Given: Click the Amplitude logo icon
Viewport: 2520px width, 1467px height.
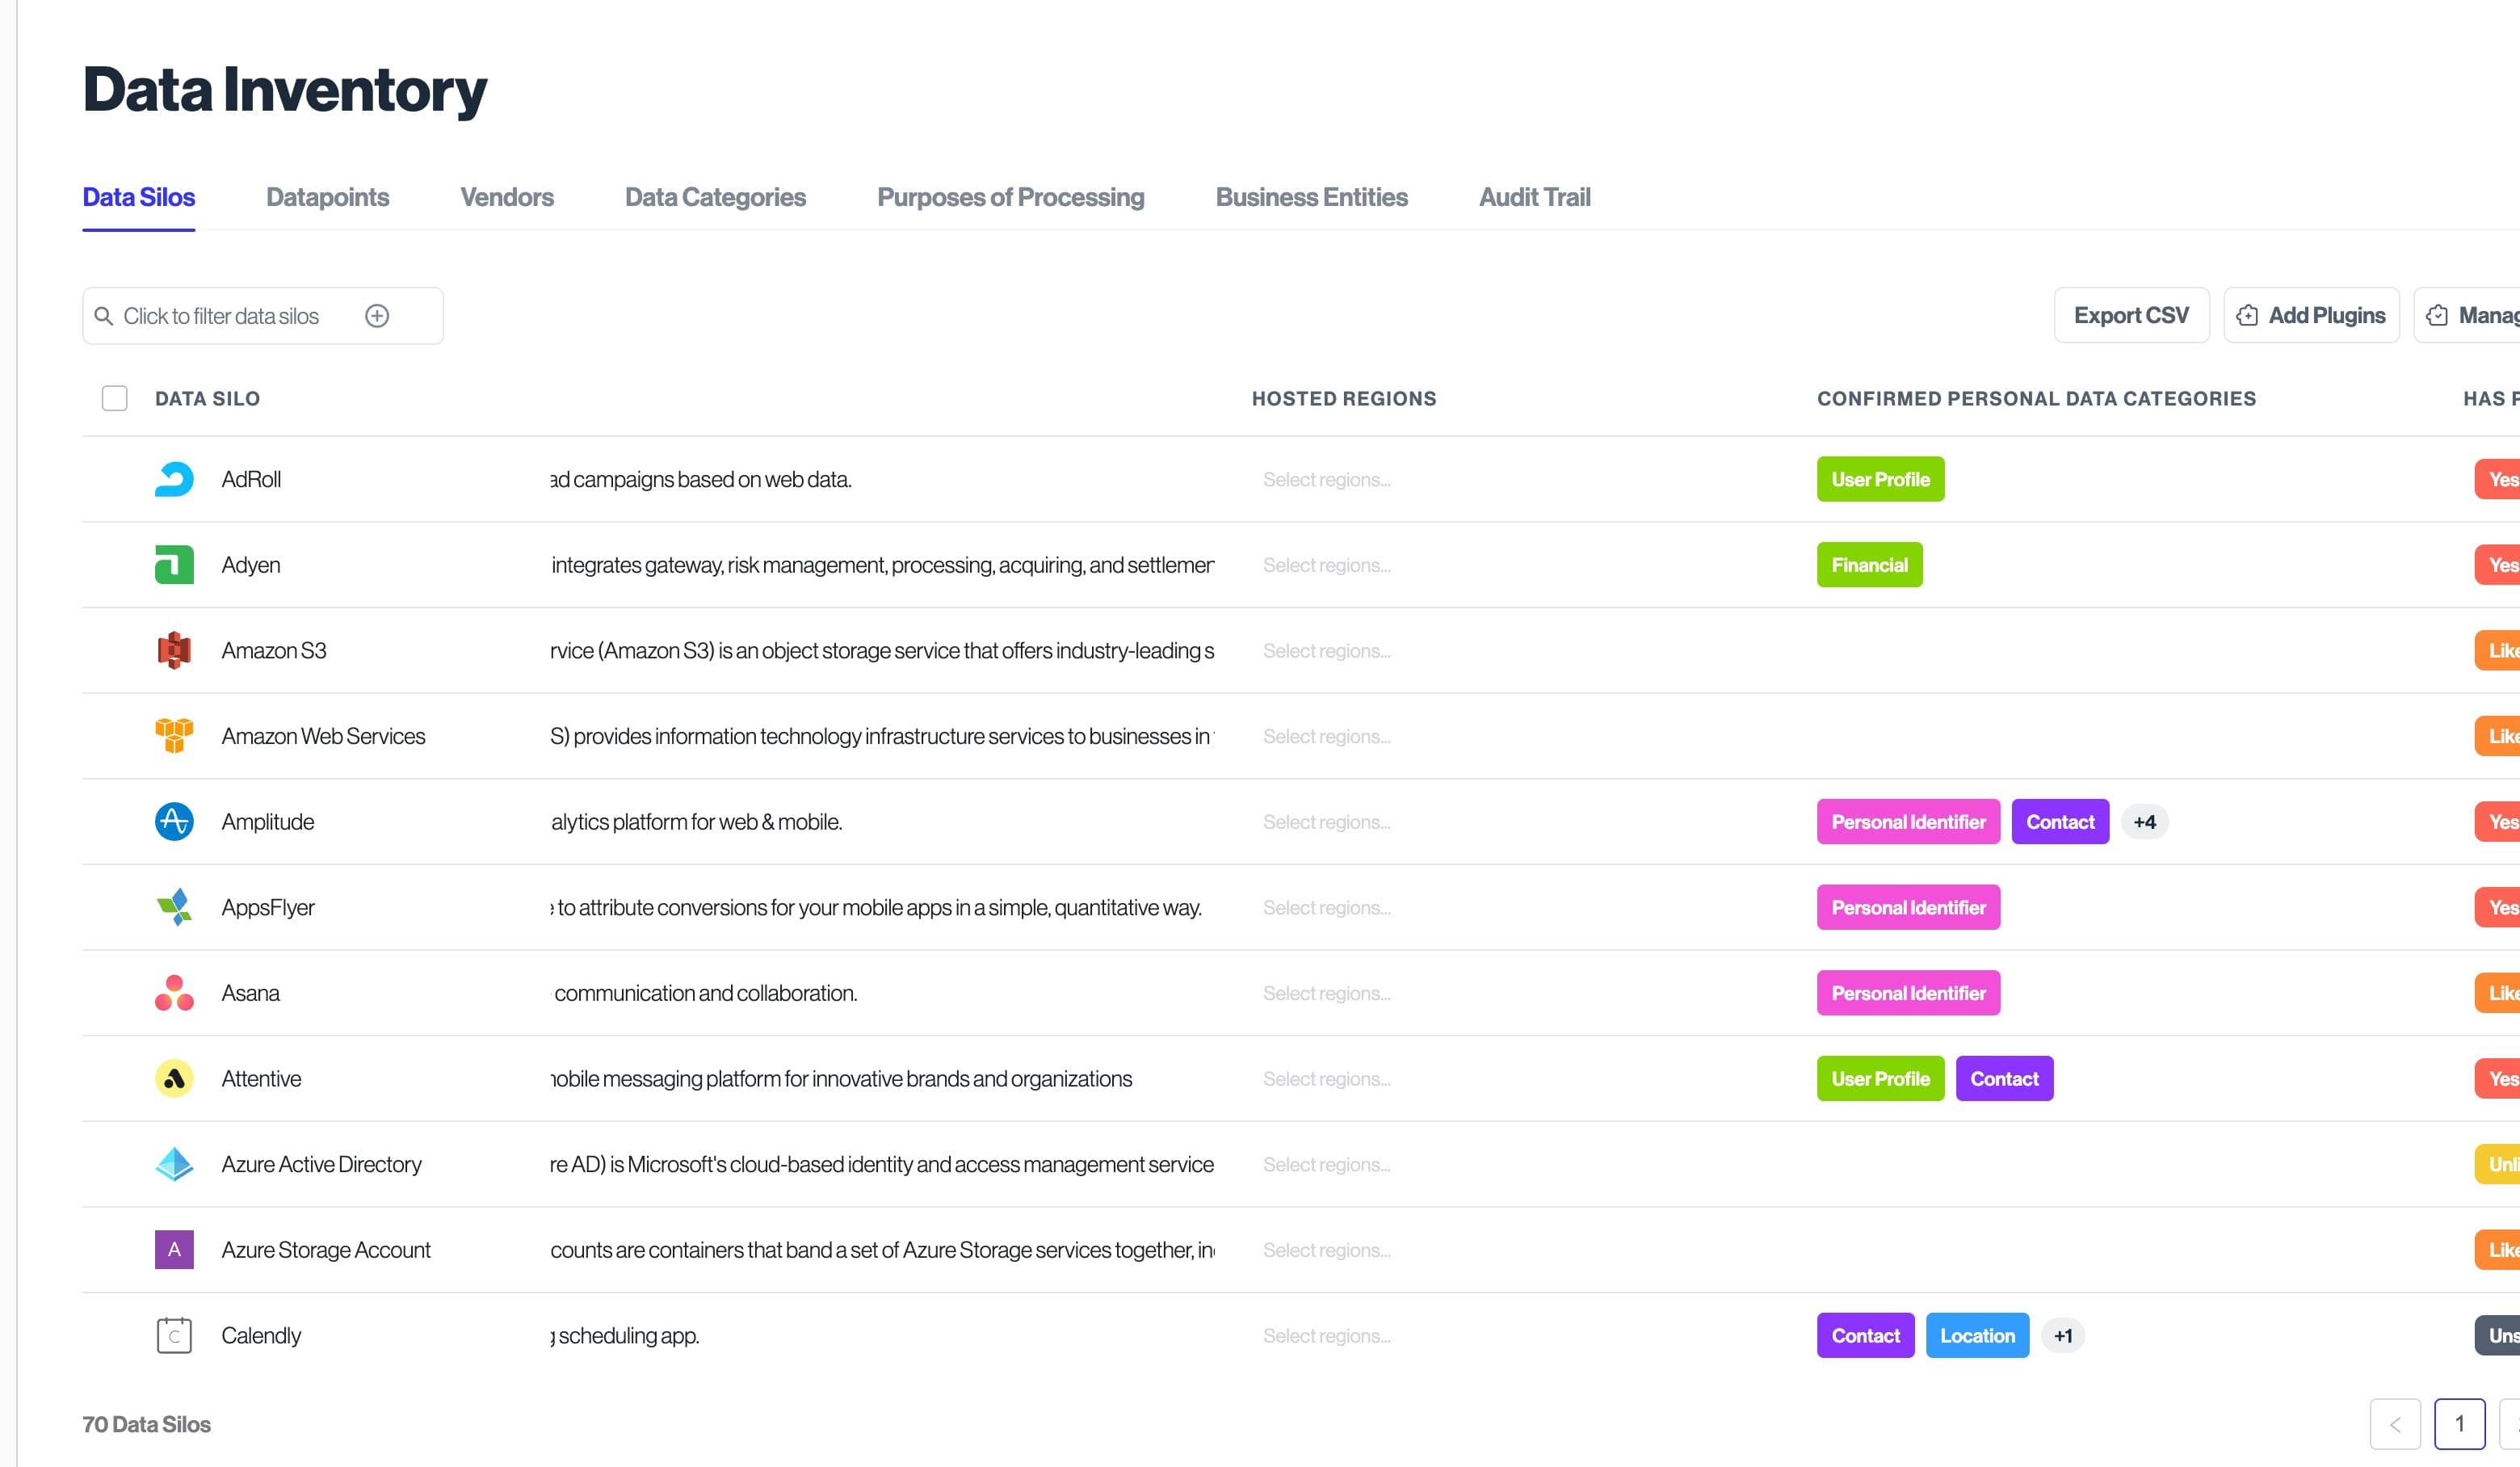Looking at the screenshot, I should pos(174,822).
